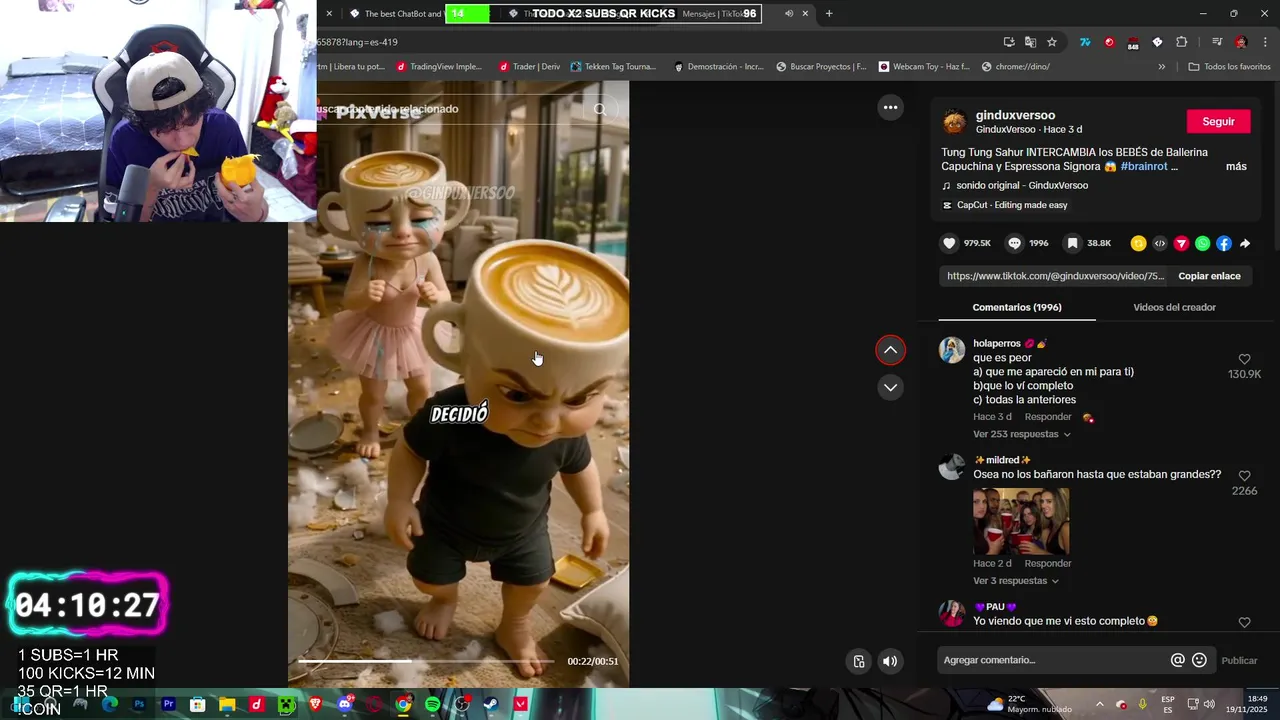Open the Webcam Toy bookmark

coord(924,67)
